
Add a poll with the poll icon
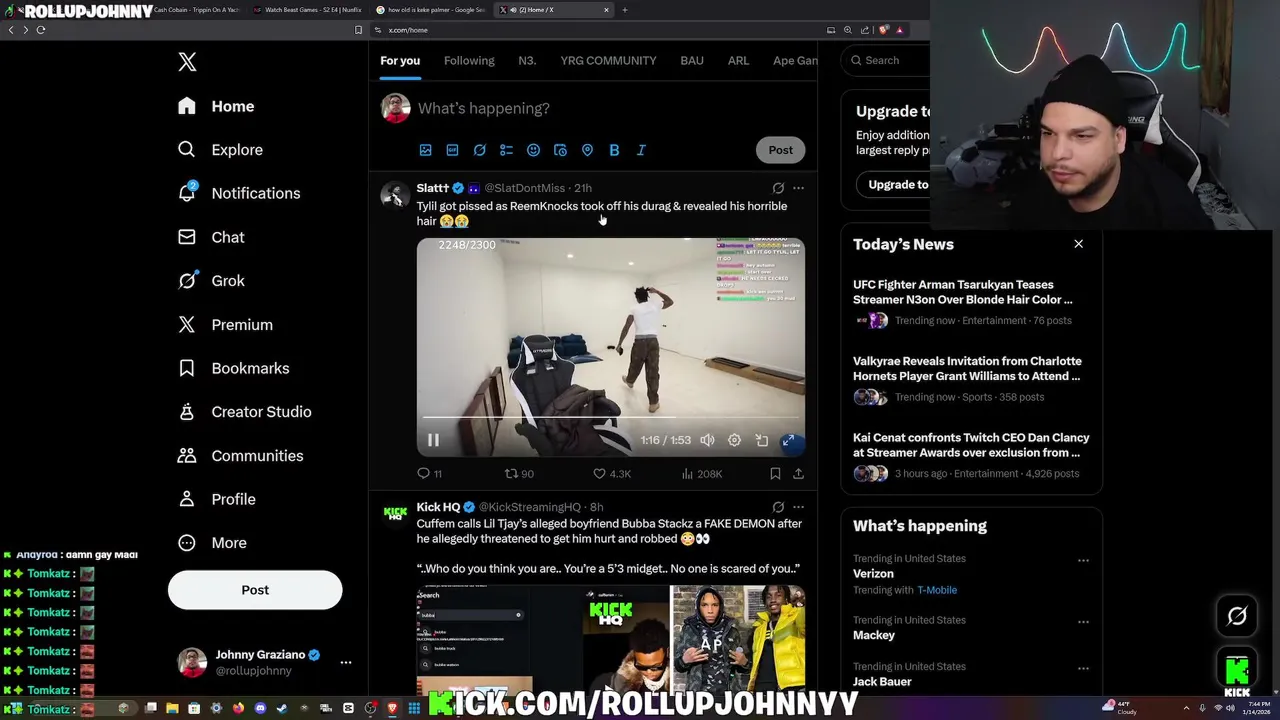506,150
